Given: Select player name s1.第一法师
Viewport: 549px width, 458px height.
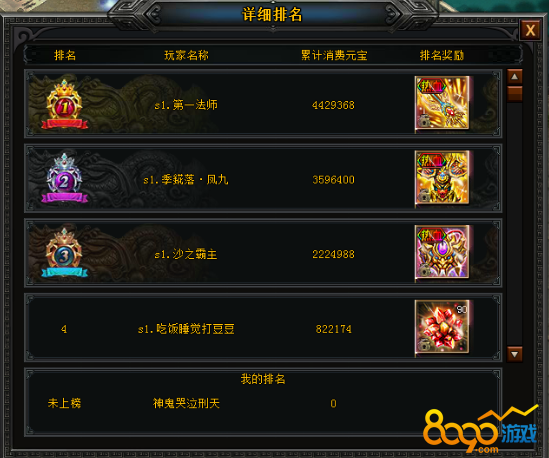Looking at the screenshot, I should pos(186,105).
